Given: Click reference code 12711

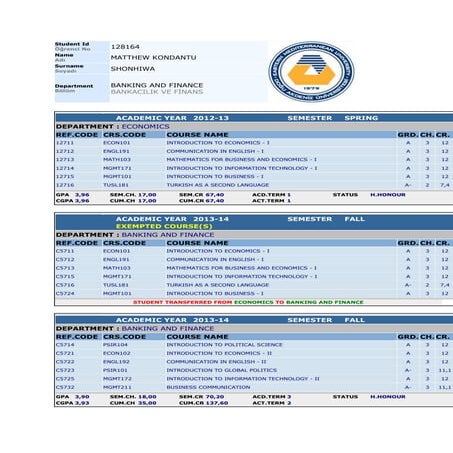Looking at the screenshot, I should [x=65, y=143].
